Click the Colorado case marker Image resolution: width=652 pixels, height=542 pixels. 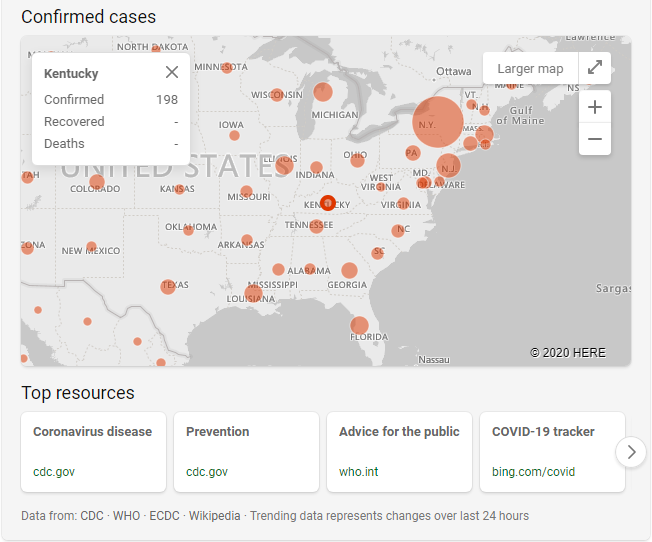(x=96, y=181)
